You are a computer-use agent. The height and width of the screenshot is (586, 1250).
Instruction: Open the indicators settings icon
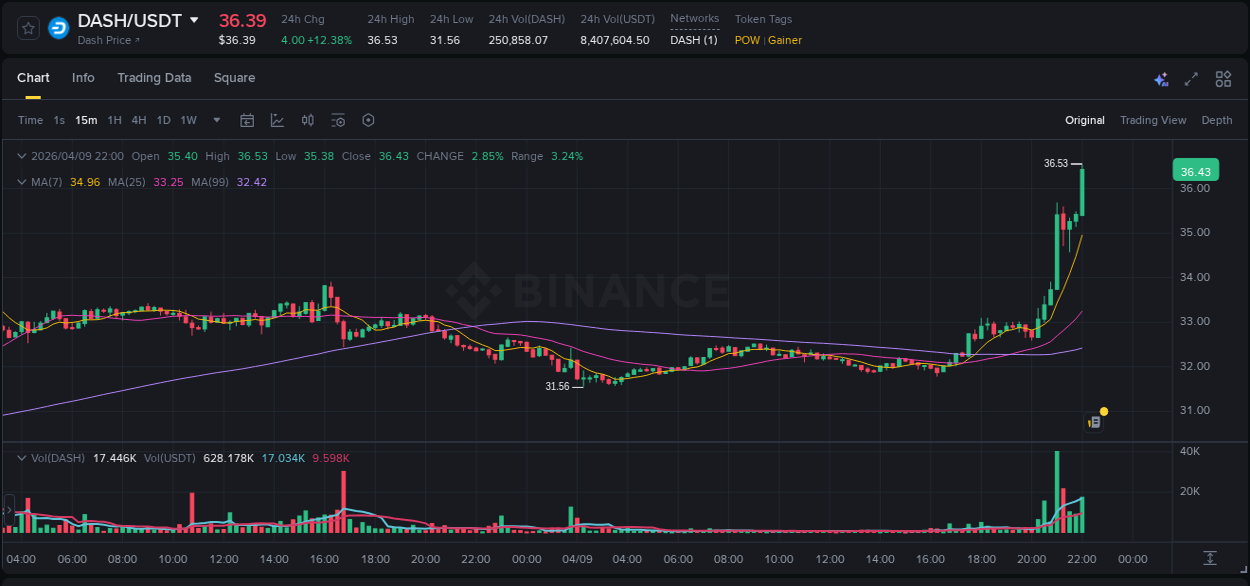pyautogui.click(x=338, y=120)
